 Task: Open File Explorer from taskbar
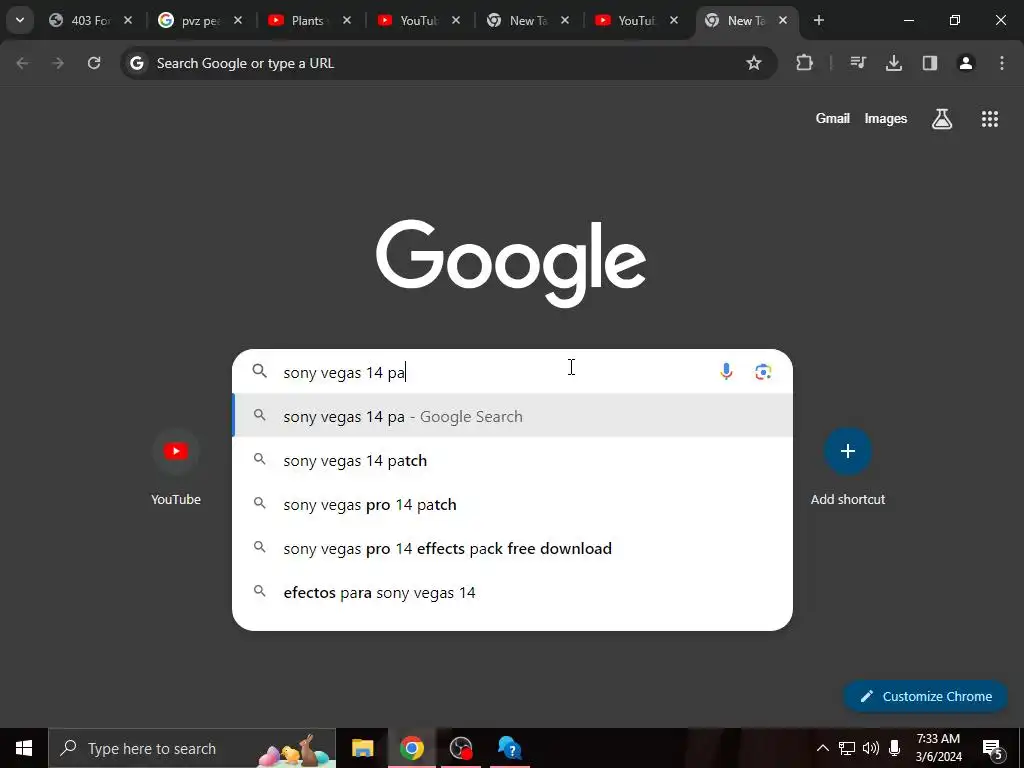(362, 748)
